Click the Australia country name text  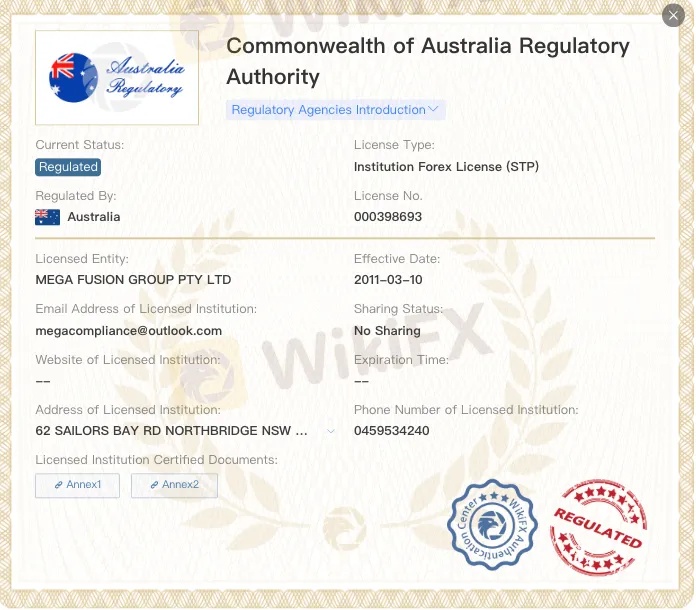click(x=94, y=217)
